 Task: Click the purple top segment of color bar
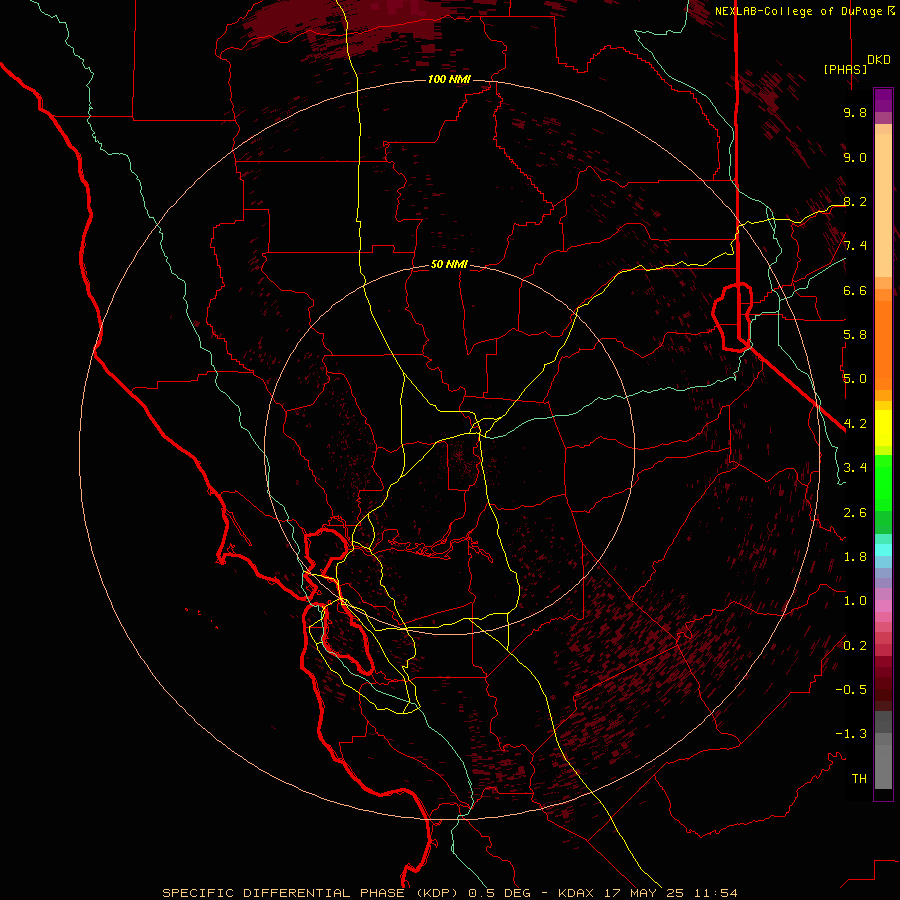[883, 100]
